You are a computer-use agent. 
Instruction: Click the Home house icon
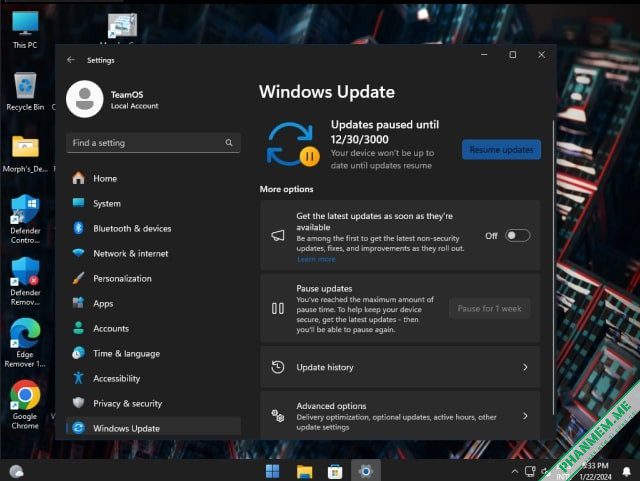pos(78,178)
